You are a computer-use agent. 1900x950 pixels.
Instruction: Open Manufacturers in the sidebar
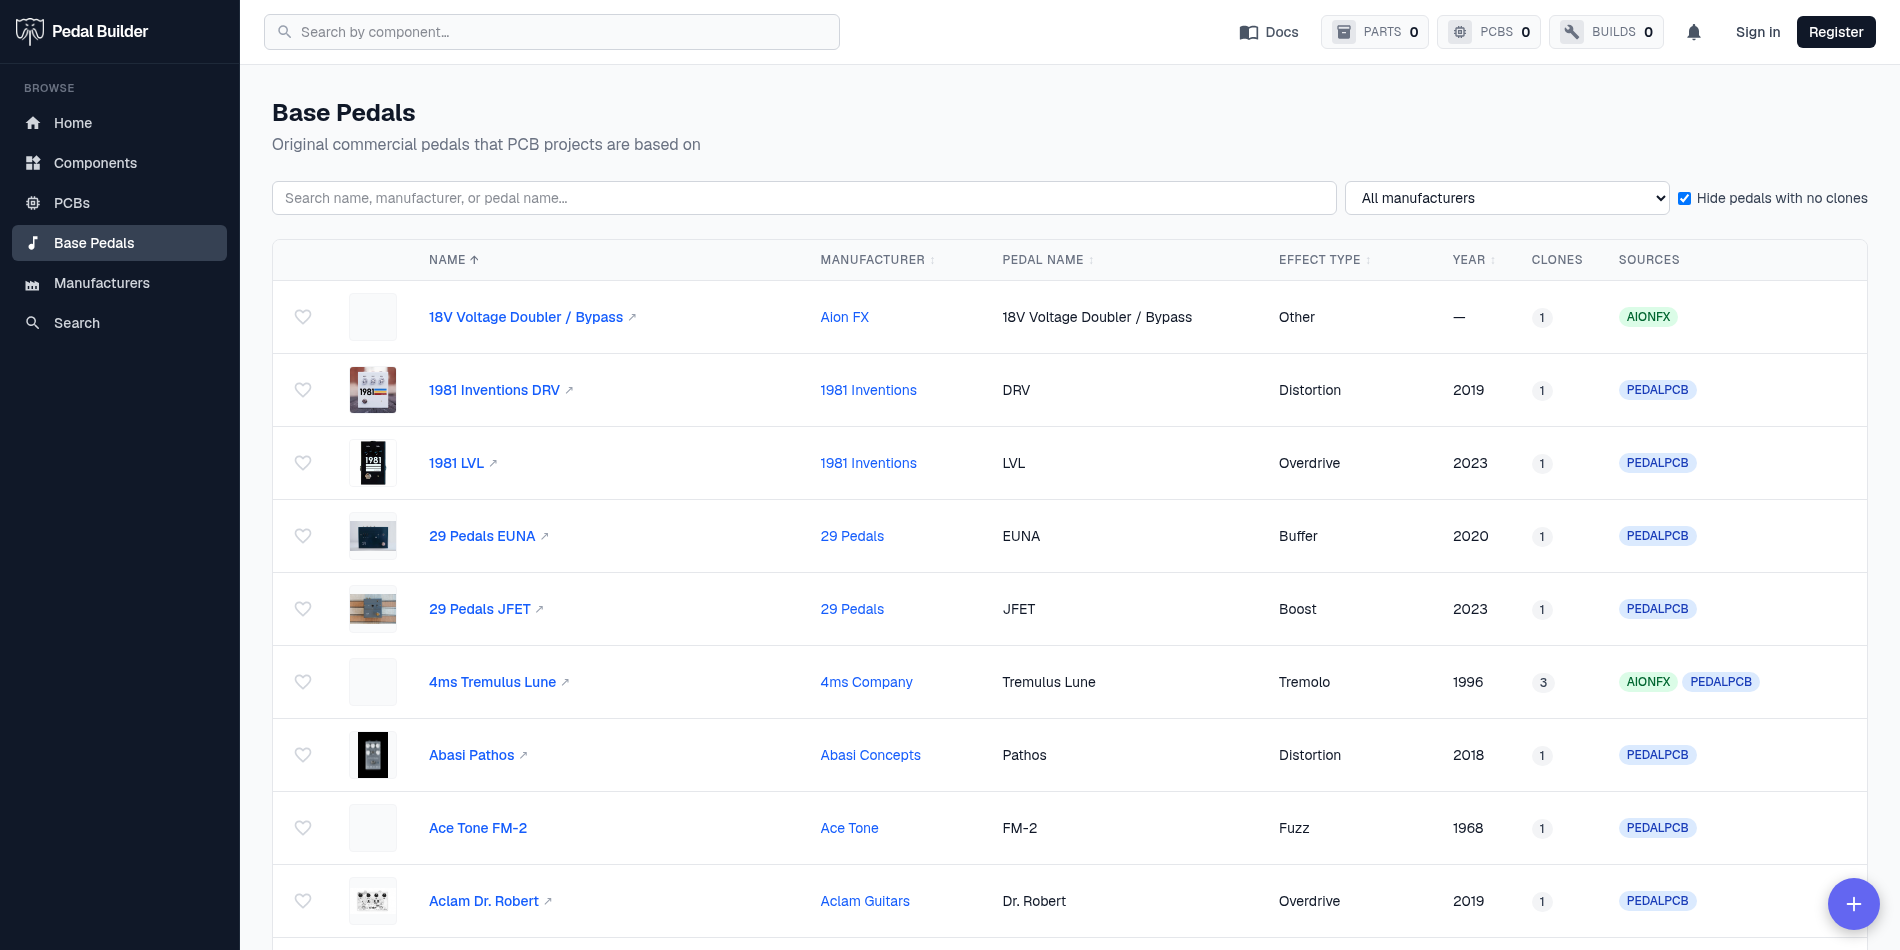pyautogui.click(x=119, y=283)
